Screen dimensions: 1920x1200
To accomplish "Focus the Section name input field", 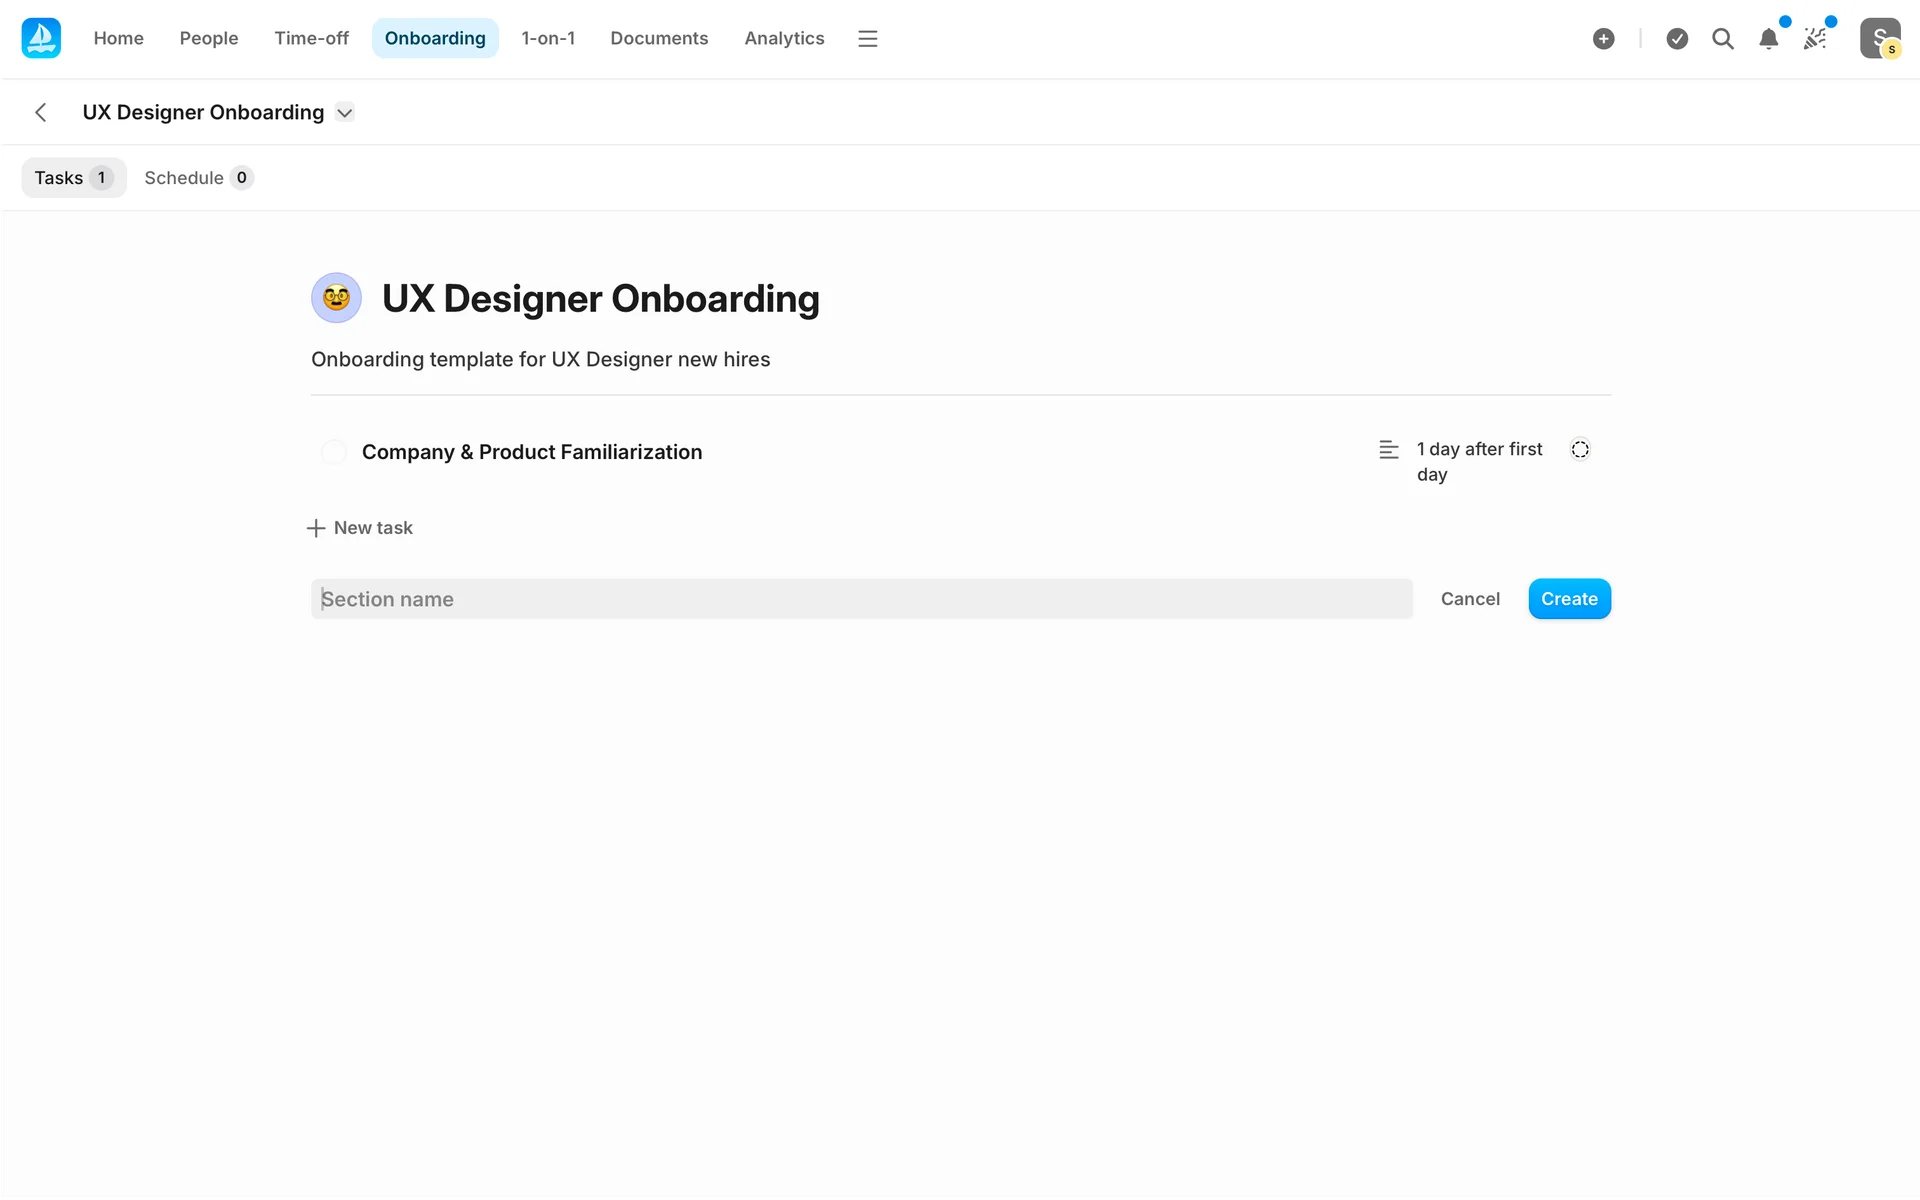I will point(861,599).
